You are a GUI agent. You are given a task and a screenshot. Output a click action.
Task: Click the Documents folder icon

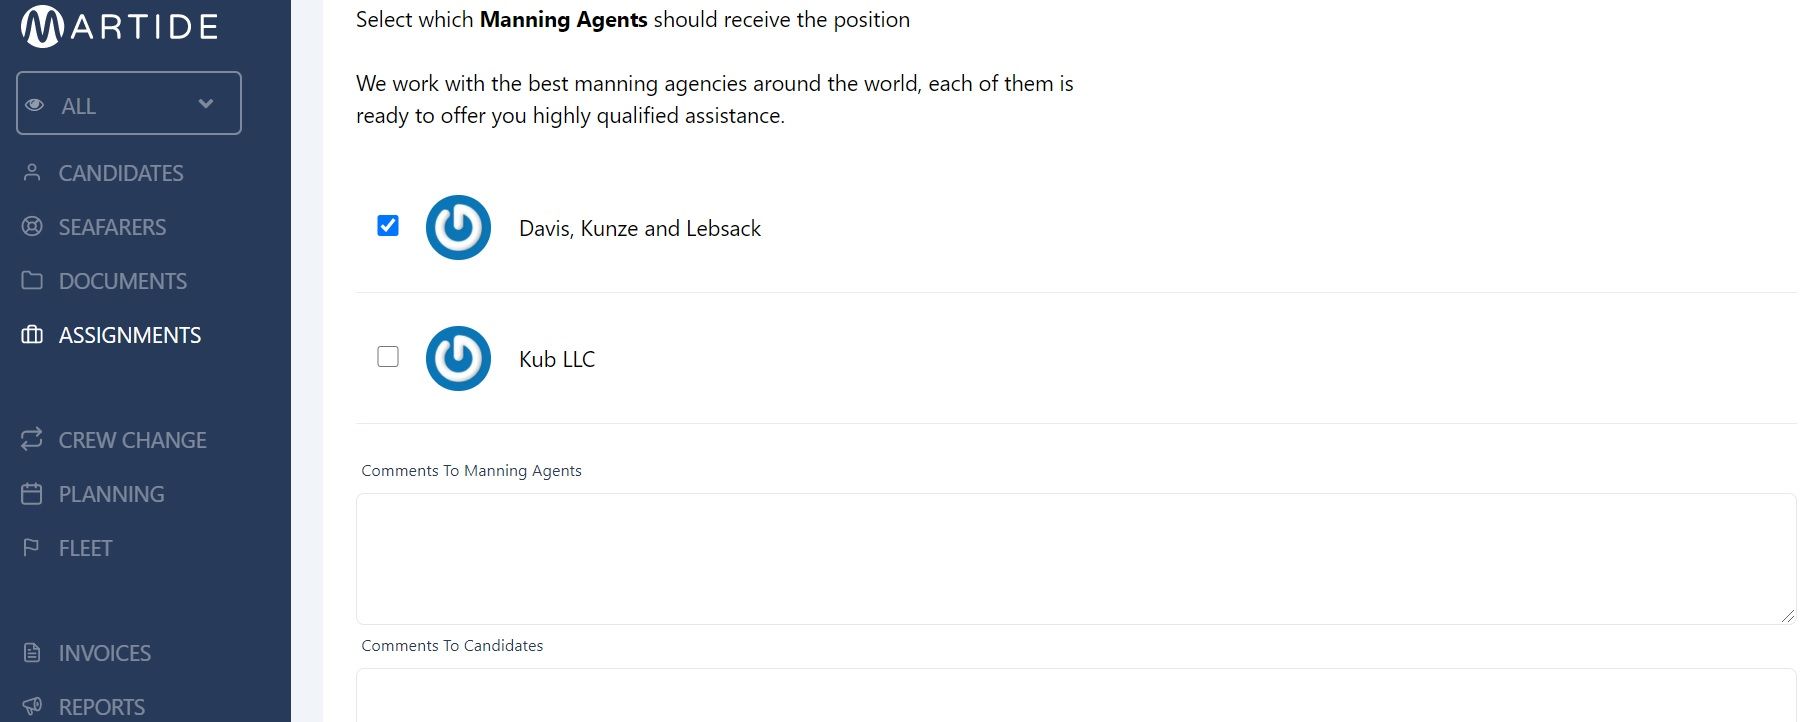coord(32,280)
